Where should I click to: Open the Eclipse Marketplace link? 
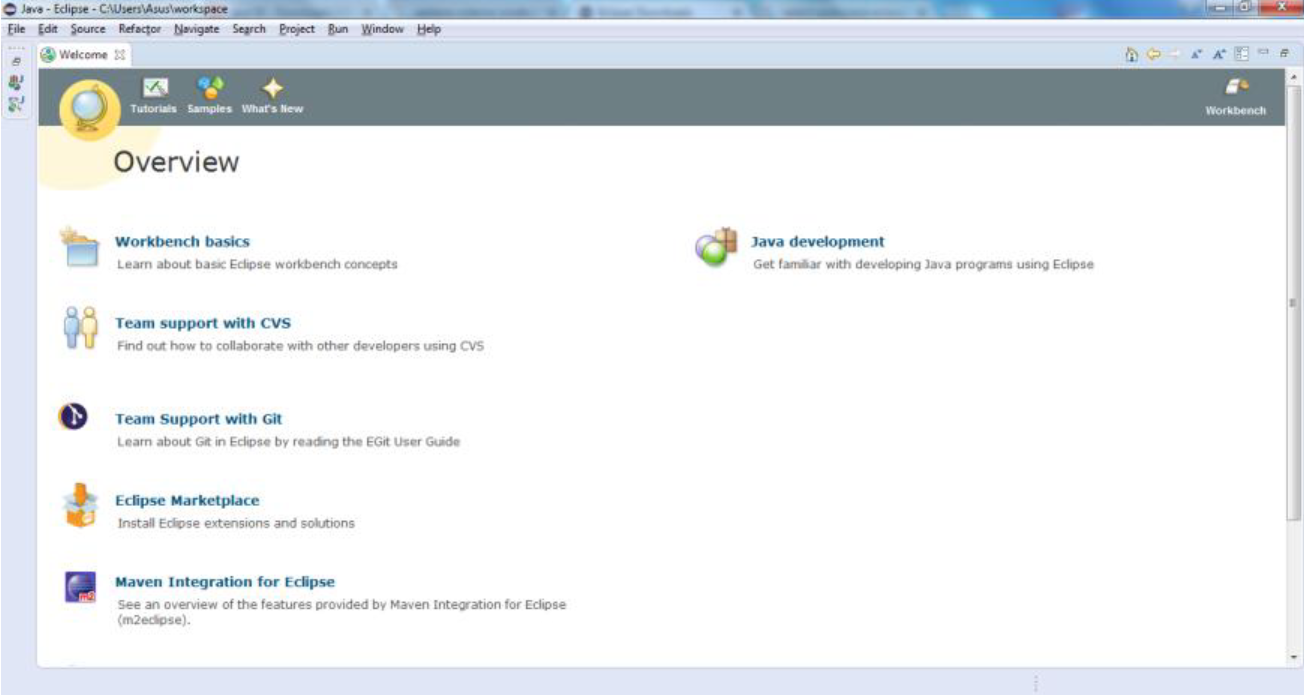pos(187,500)
